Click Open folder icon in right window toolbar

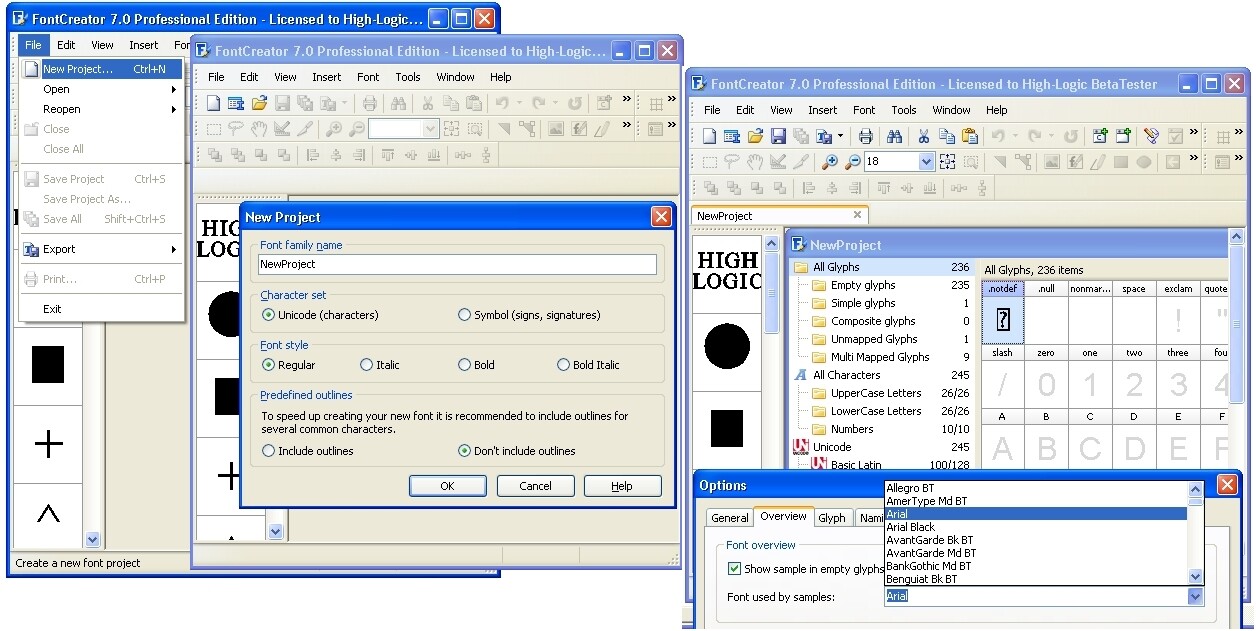pyautogui.click(x=756, y=136)
